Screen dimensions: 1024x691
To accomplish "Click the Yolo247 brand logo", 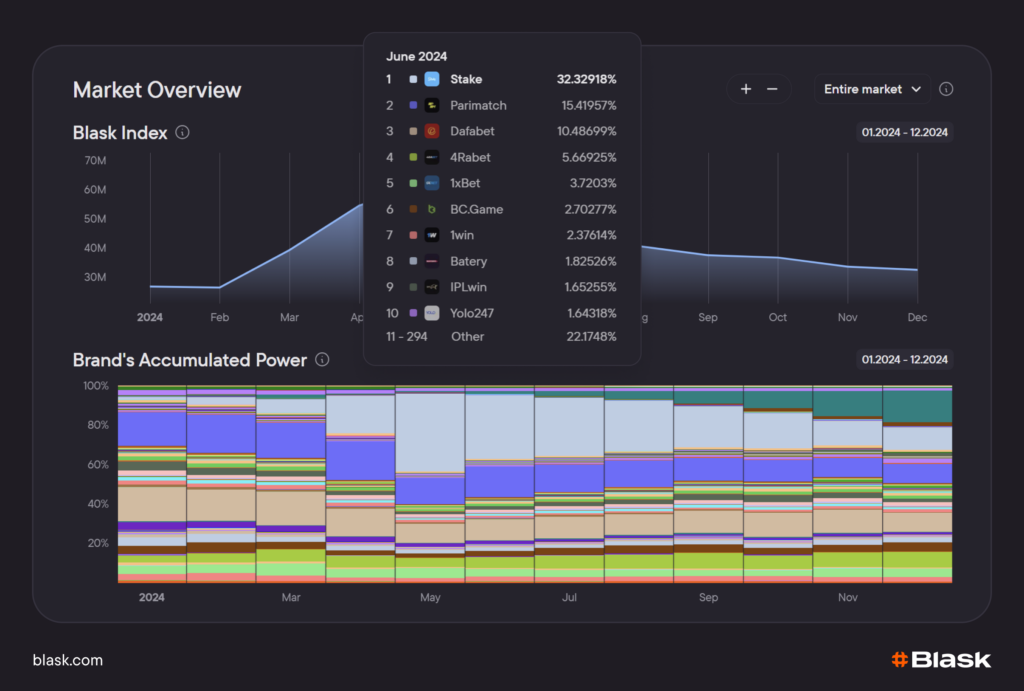I will pos(432,313).
